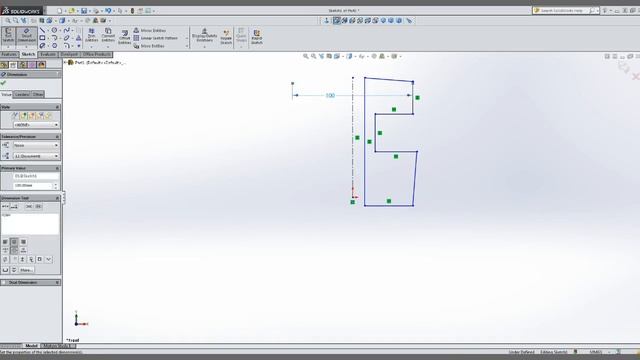Insert the centerline symbol
The image size is (640, 360).
point(31,259)
